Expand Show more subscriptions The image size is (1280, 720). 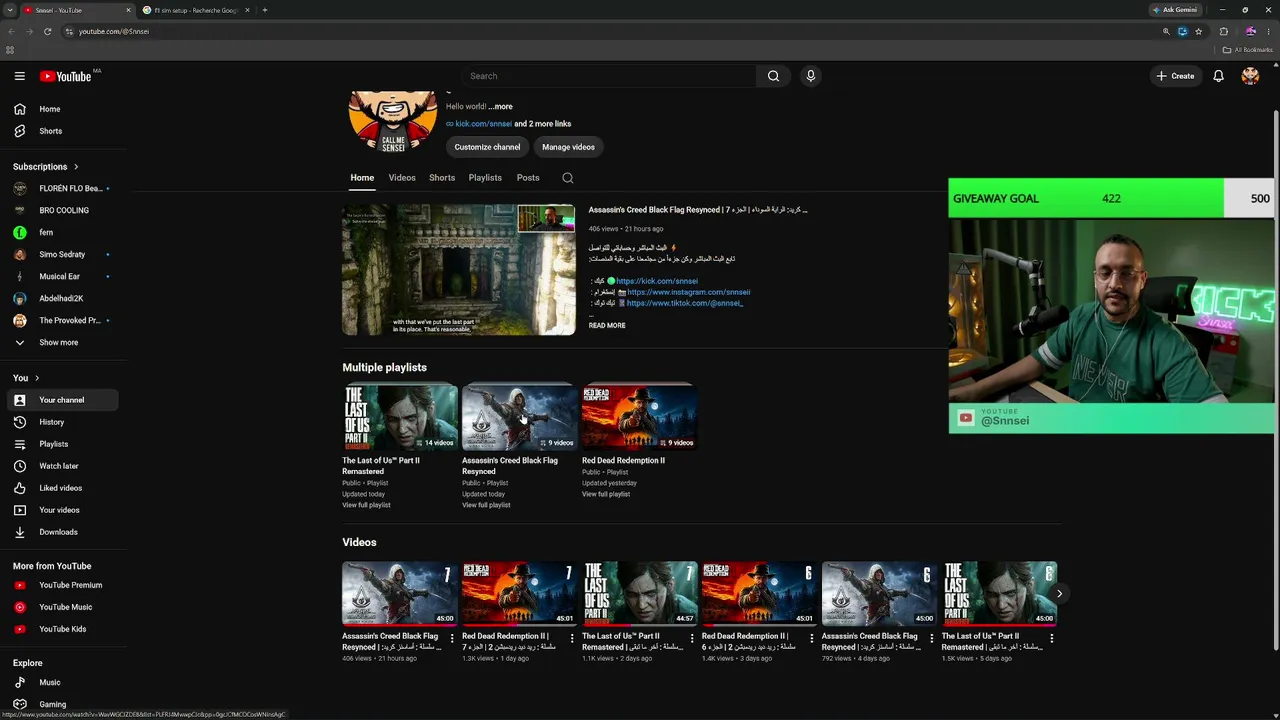[62, 342]
